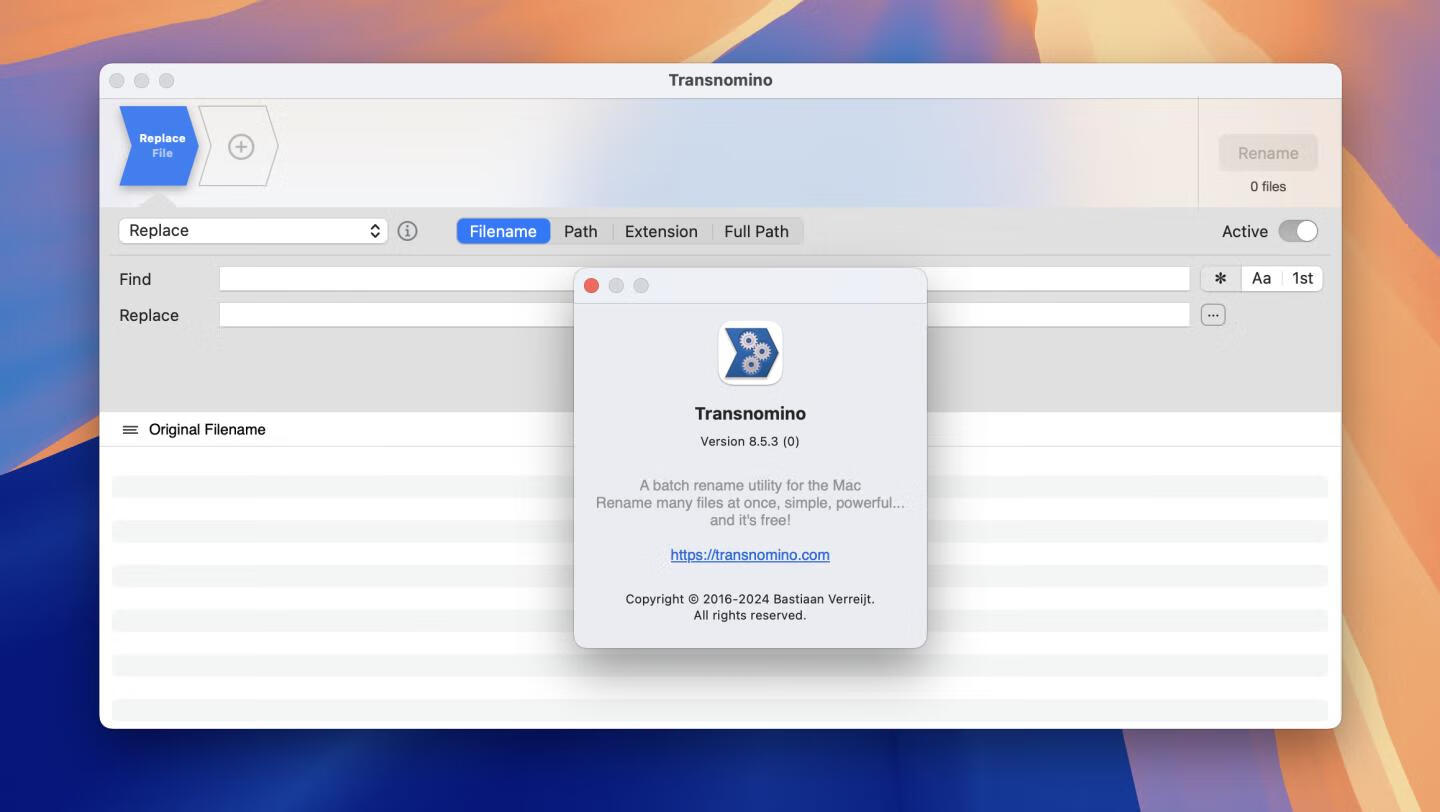Select the Filename tab

[x=503, y=231]
